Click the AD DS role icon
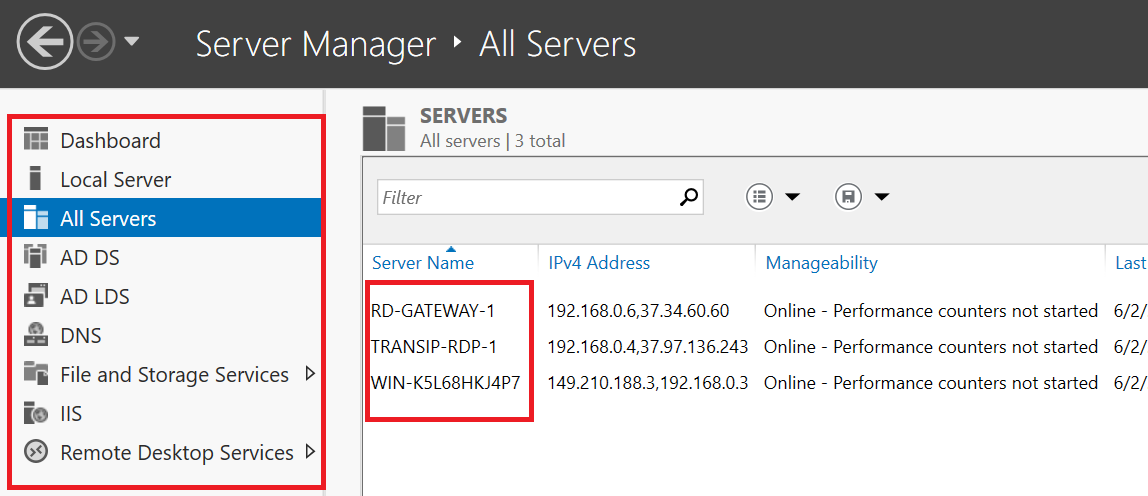 coord(36,257)
